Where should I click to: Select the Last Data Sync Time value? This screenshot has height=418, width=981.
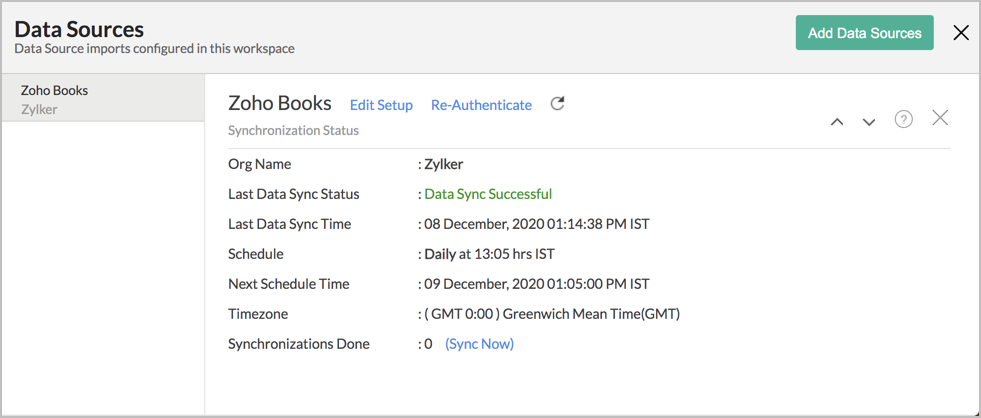pyautogui.click(x=537, y=224)
